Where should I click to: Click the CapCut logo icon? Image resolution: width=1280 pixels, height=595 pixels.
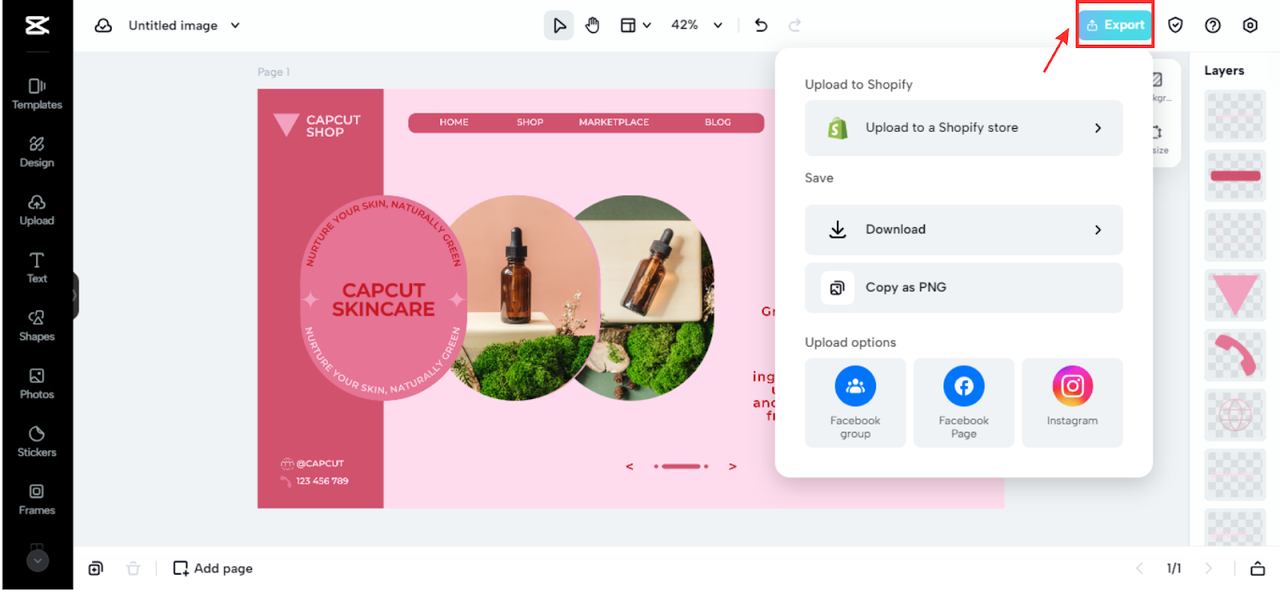[37, 25]
